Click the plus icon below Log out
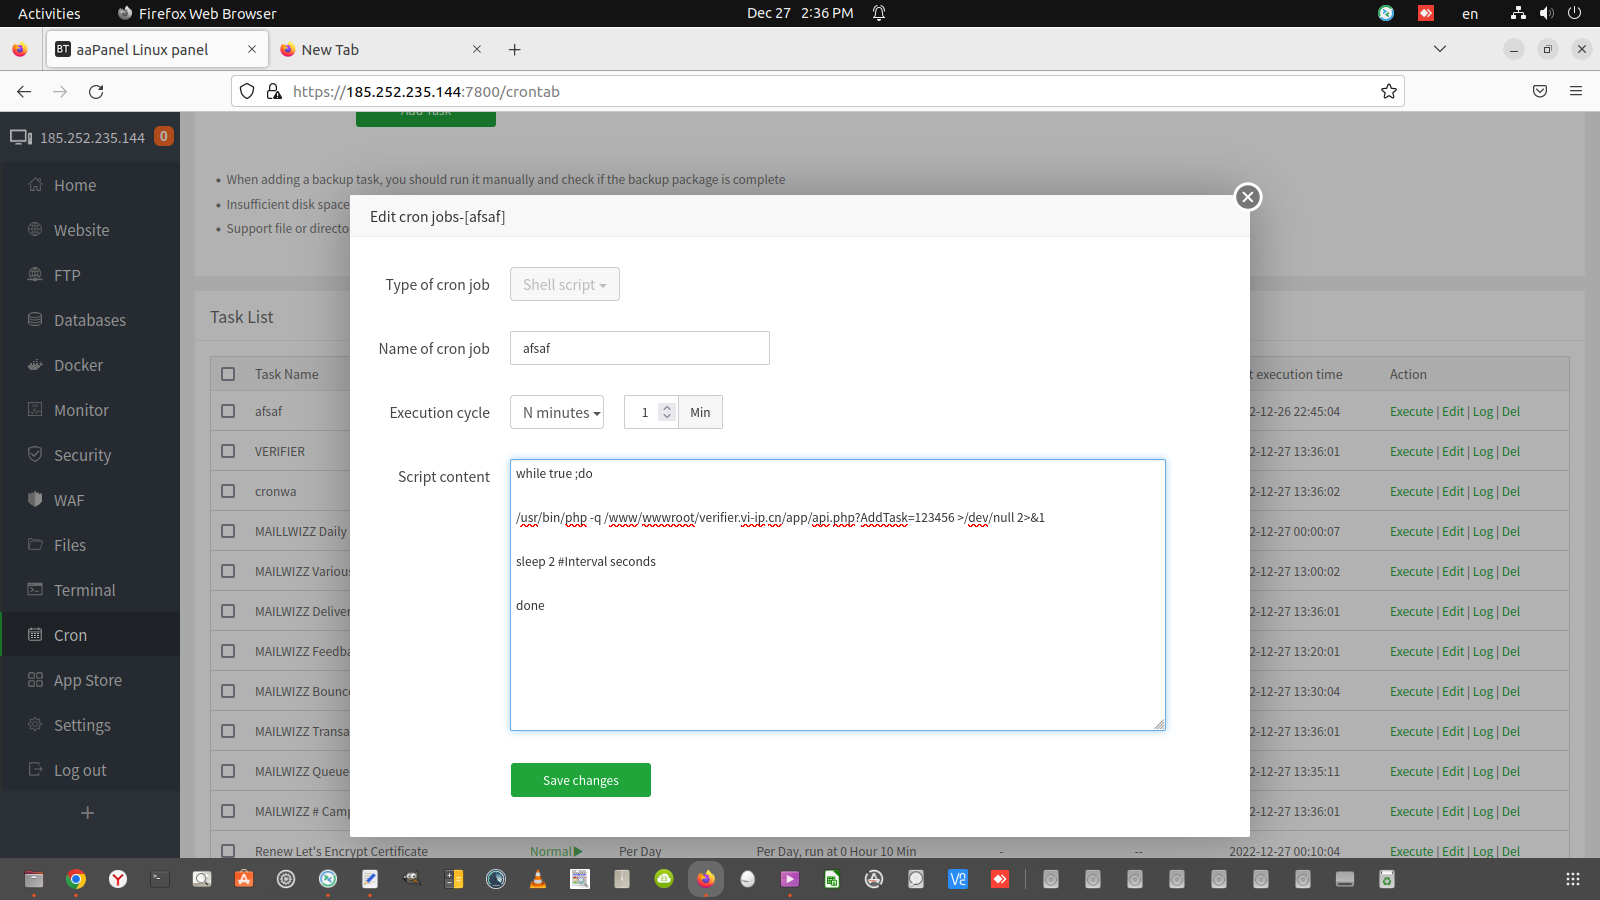This screenshot has width=1600, height=900. 88,813
